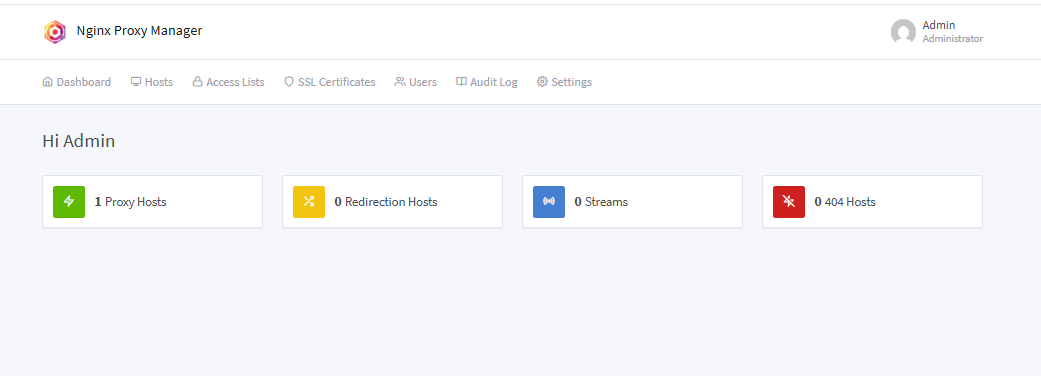Click the yellow shuffle Redirection Hosts icon
1041x376 pixels.
(309, 202)
